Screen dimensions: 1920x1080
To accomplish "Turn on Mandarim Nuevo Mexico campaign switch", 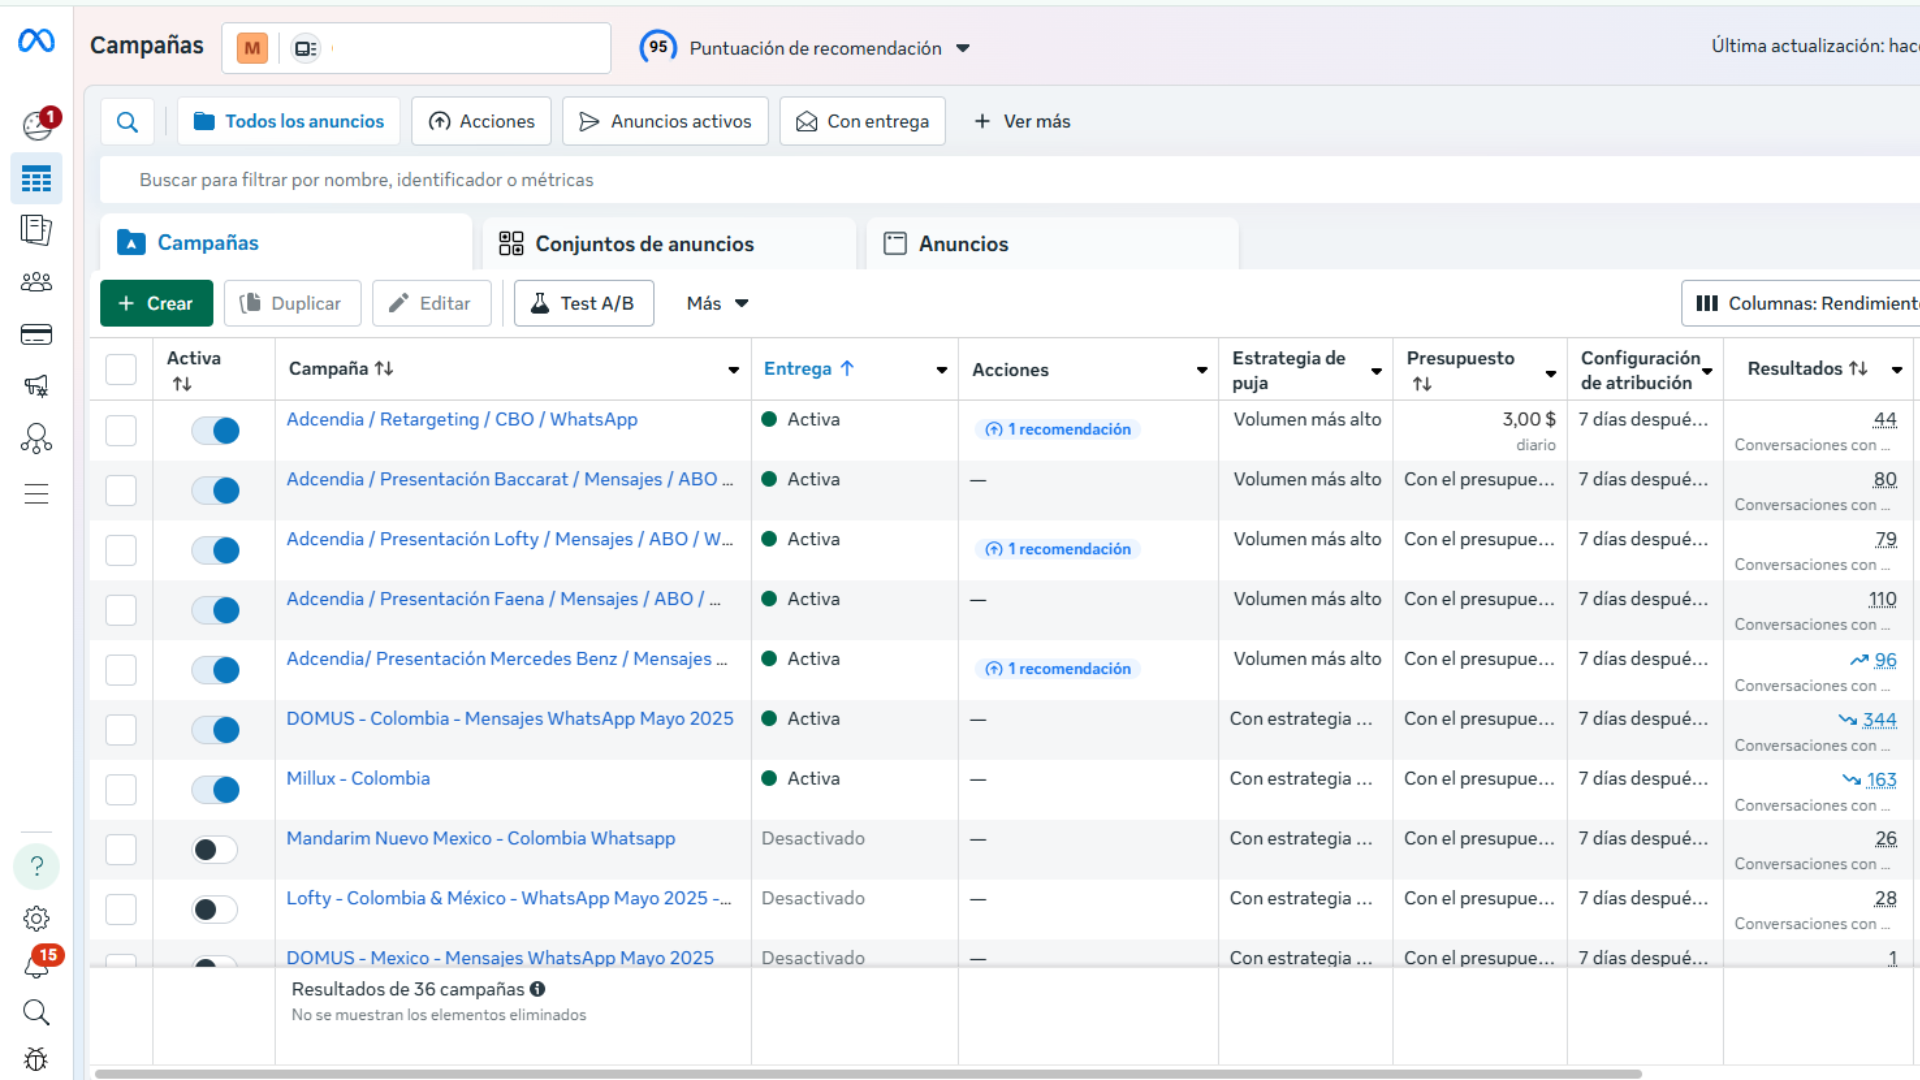I will 215,850.
